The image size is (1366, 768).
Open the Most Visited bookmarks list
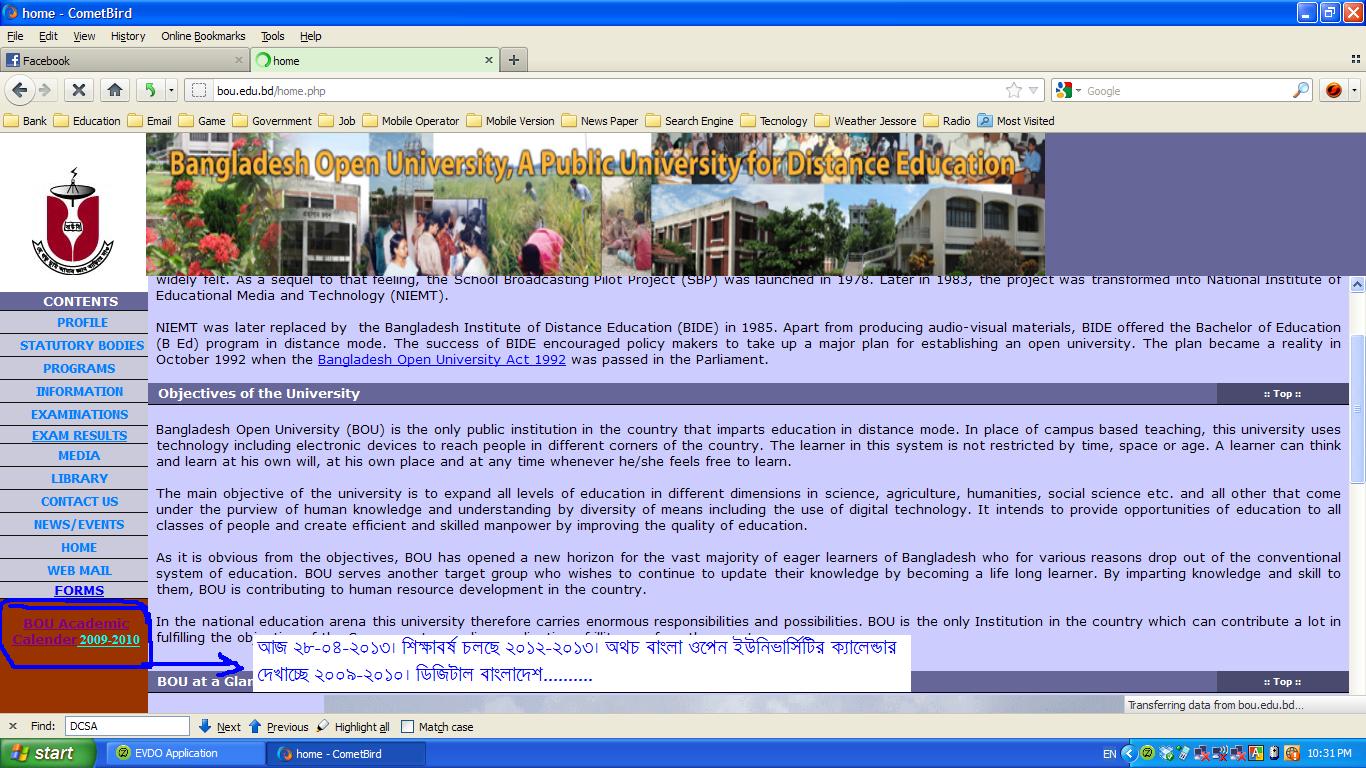[x=1016, y=121]
